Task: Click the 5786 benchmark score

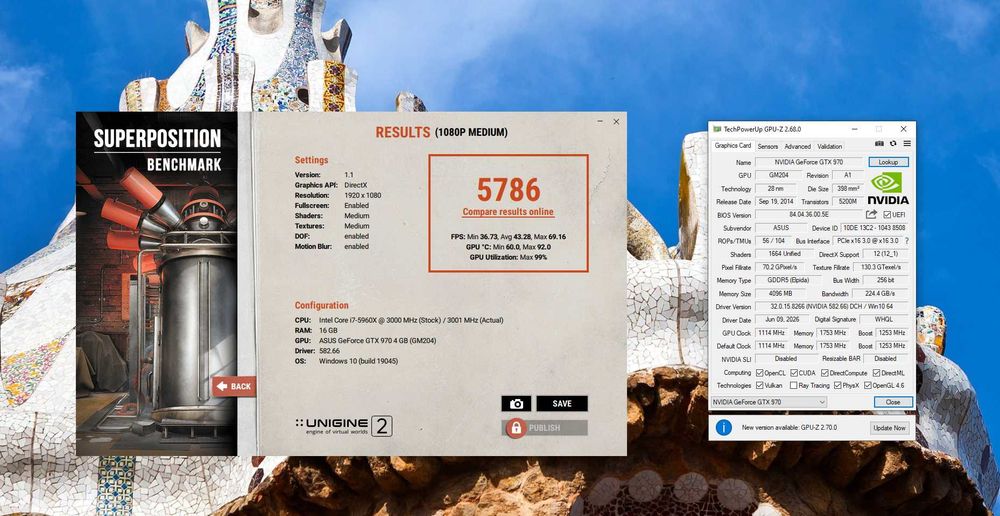Action: [x=508, y=190]
